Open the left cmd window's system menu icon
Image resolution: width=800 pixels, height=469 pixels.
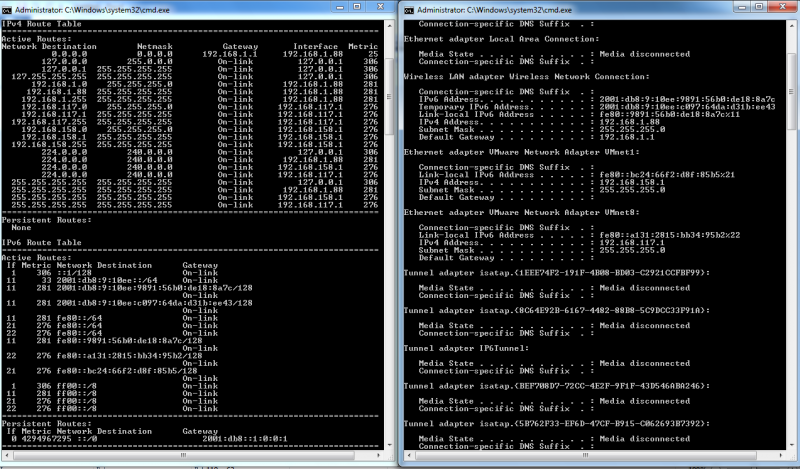pyautogui.click(x=7, y=10)
